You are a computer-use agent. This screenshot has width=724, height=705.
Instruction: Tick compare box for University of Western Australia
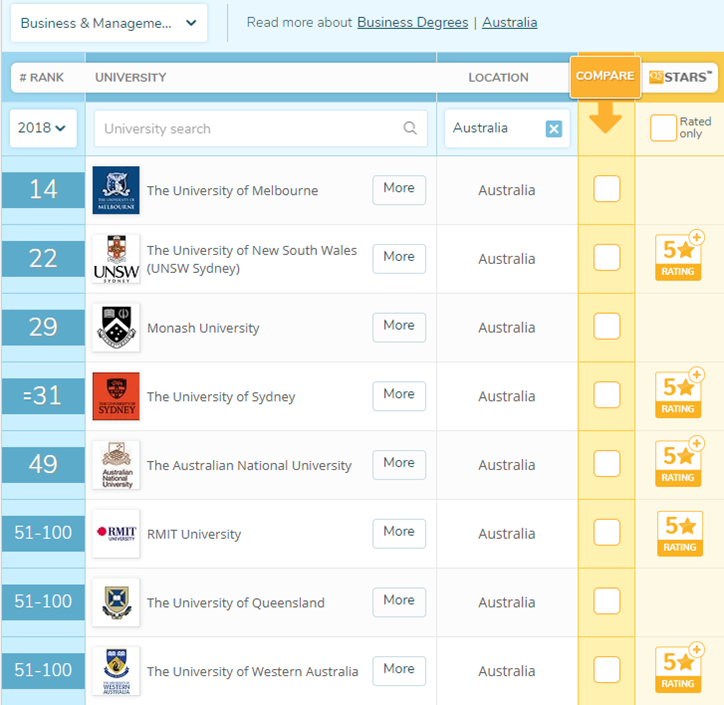coord(606,670)
